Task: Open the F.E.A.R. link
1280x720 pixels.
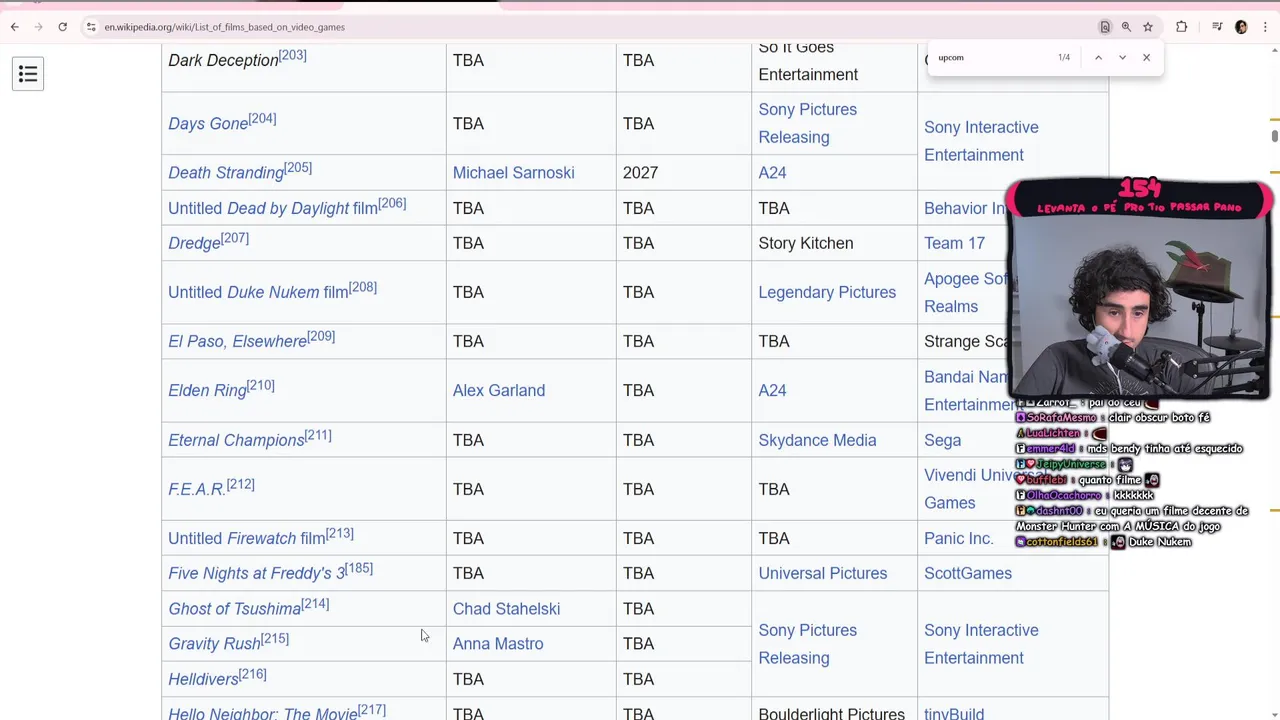Action: [x=197, y=490]
